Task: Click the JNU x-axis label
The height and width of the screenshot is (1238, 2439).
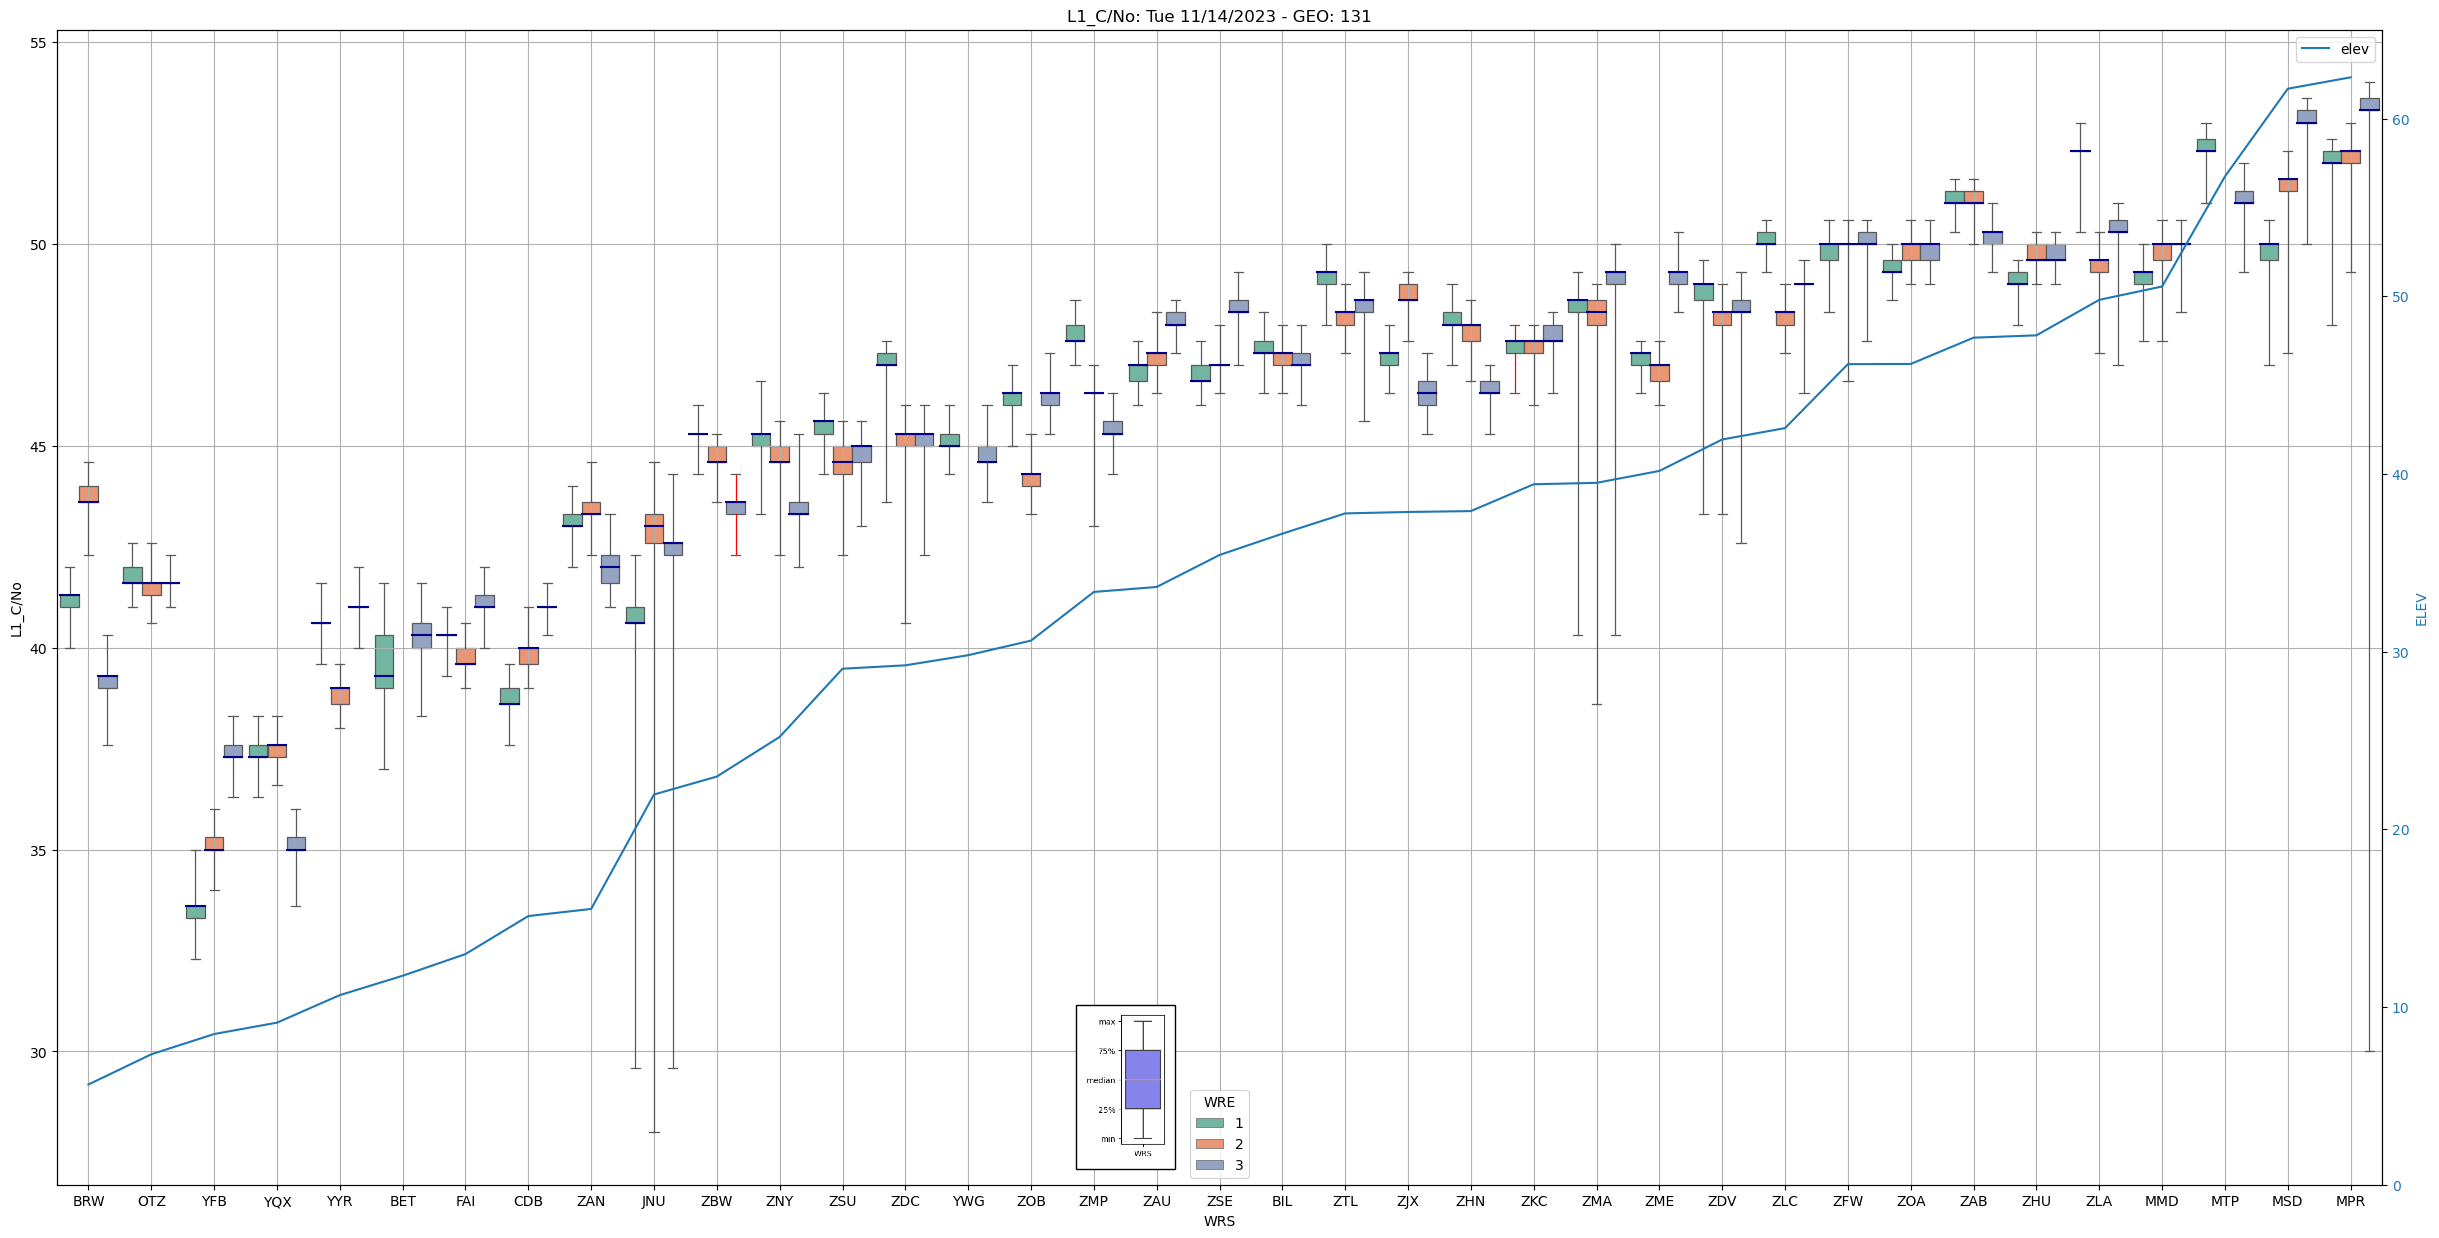Action: pos(654,1201)
